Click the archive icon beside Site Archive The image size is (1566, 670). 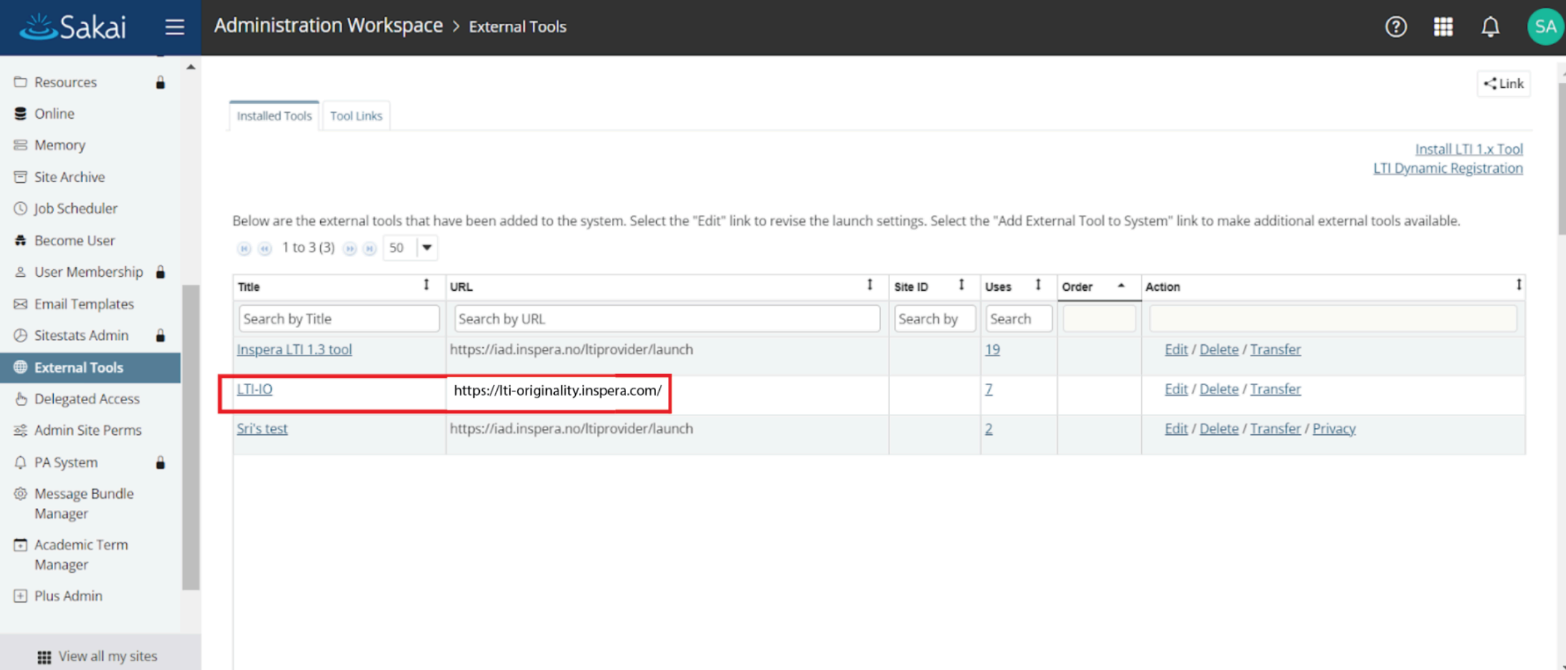(20, 177)
